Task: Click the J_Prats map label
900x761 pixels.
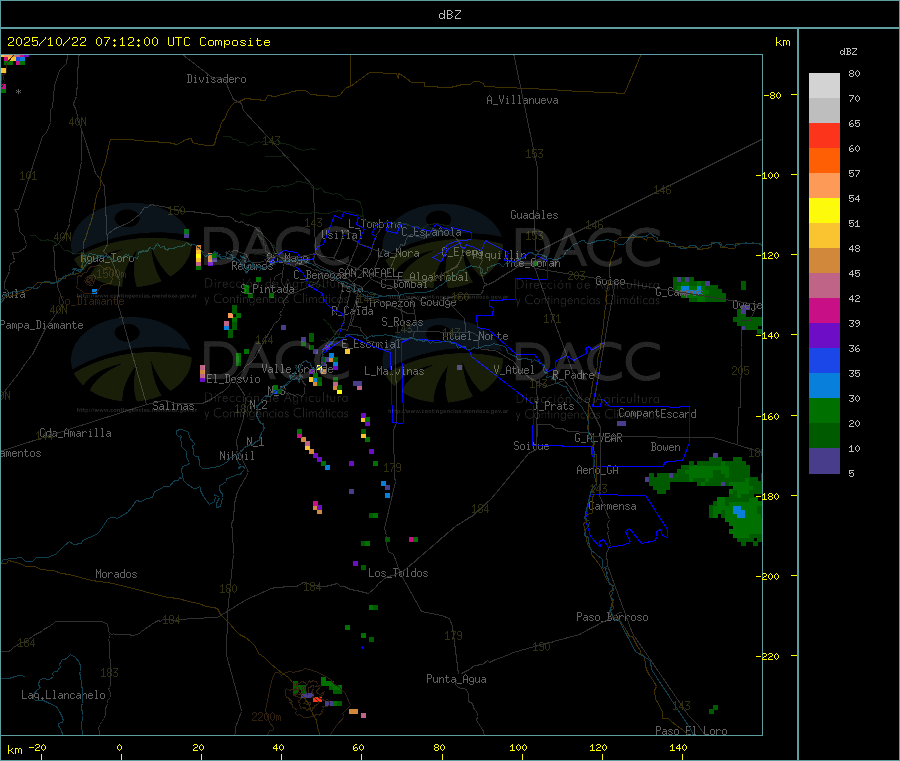Action: click(x=554, y=406)
